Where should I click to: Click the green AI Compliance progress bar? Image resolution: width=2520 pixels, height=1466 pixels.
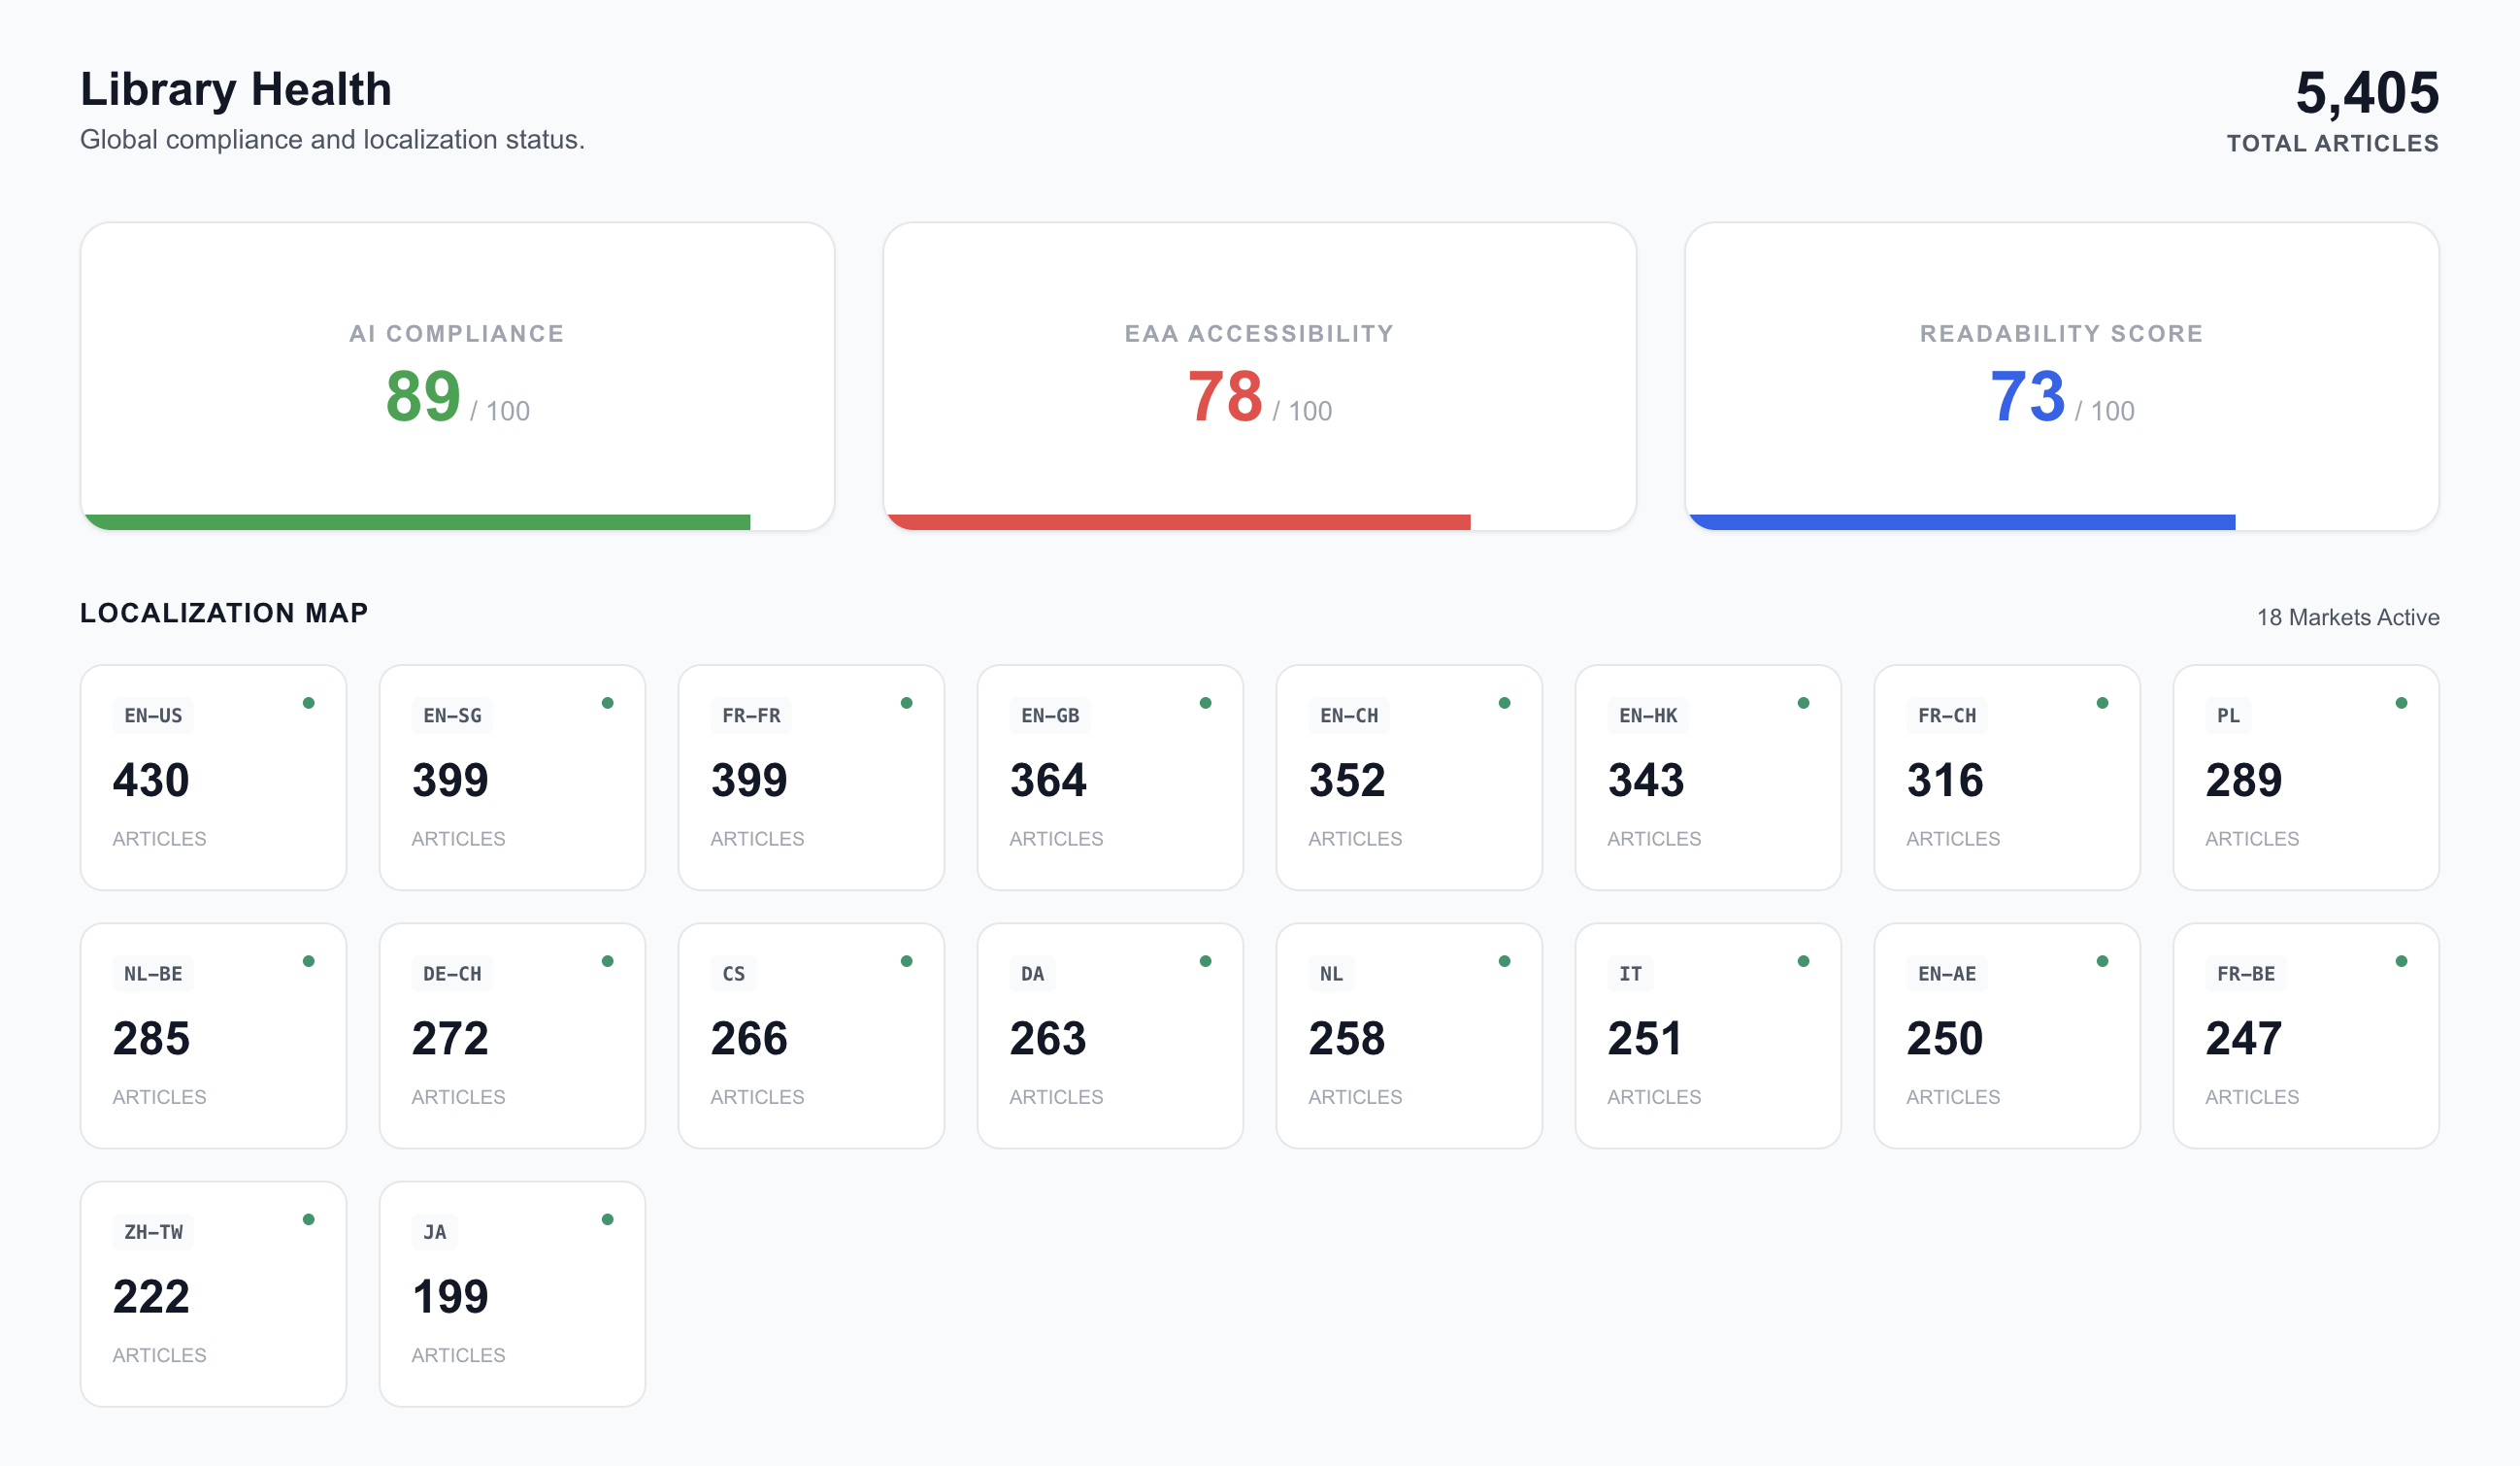point(417,522)
